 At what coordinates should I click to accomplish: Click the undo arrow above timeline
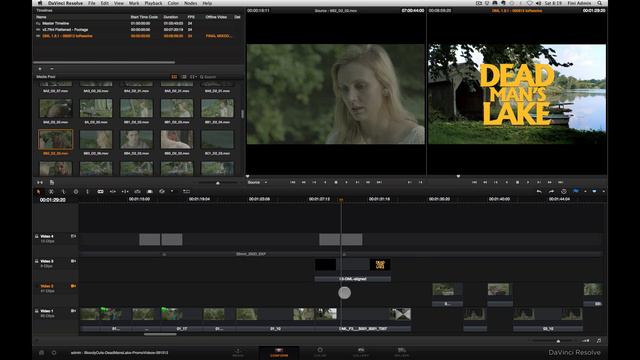(x=539, y=191)
